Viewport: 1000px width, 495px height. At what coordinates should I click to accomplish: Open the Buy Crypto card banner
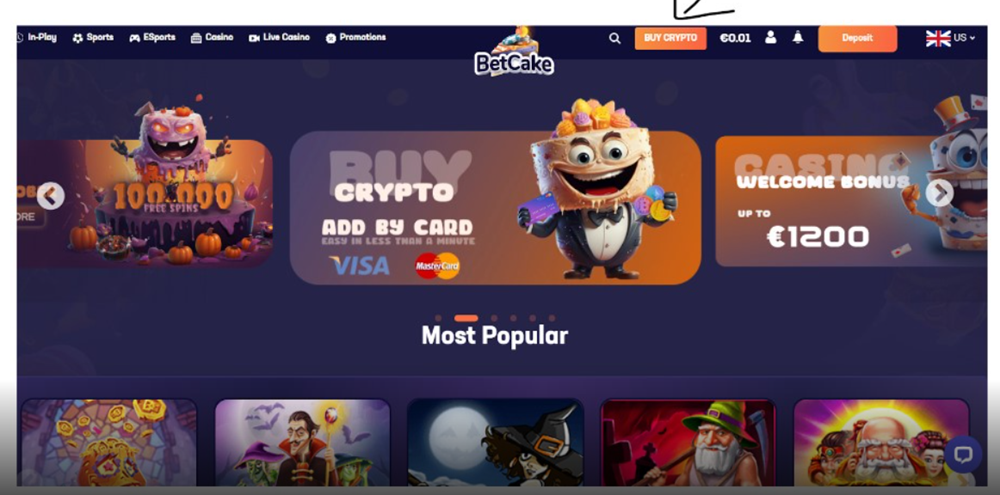496,208
